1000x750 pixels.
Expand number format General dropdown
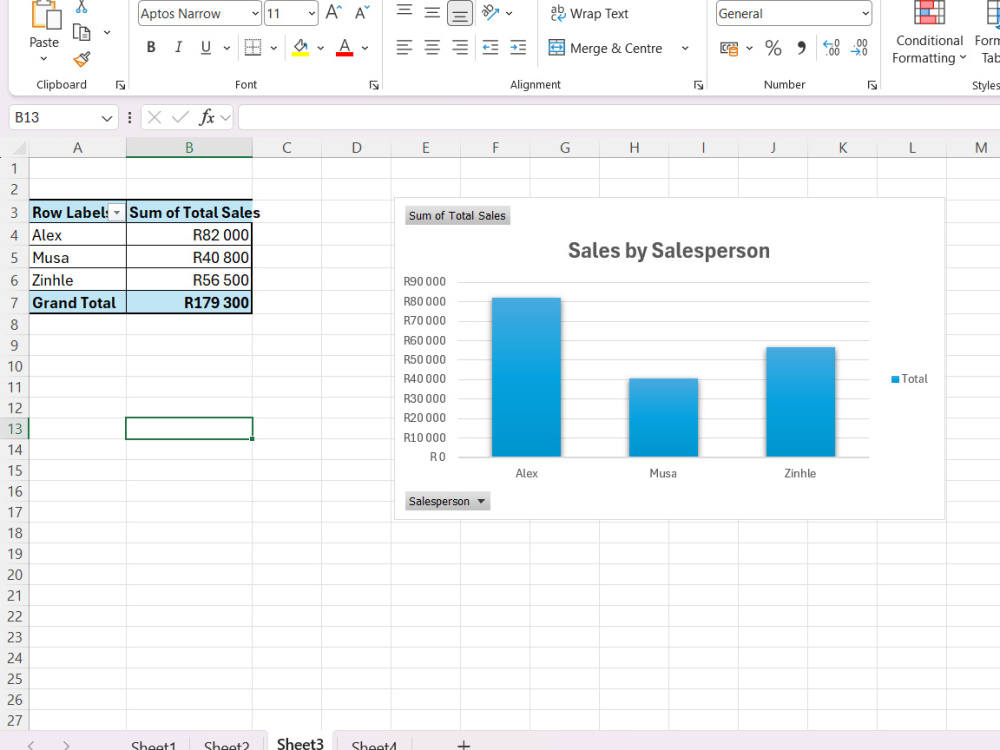[x=865, y=13]
